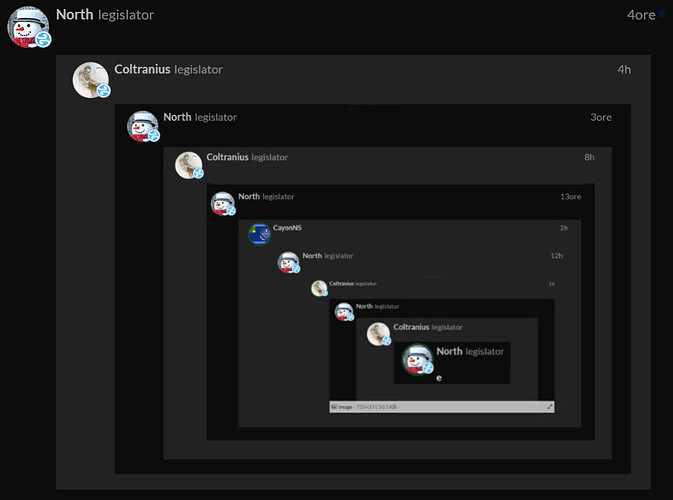This screenshot has width=673, height=500.
Task: Click the CayonNS user avatar
Action: 259,234
